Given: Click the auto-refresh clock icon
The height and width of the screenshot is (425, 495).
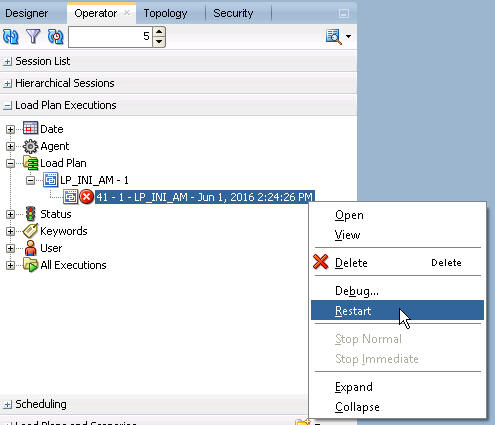Looking at the screenshot, I should [x=55, y=36].
